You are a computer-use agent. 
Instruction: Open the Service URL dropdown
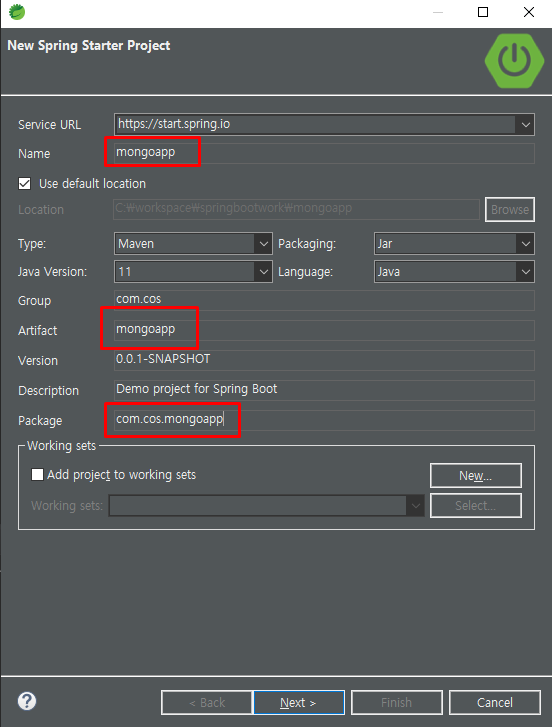point(525,125)
